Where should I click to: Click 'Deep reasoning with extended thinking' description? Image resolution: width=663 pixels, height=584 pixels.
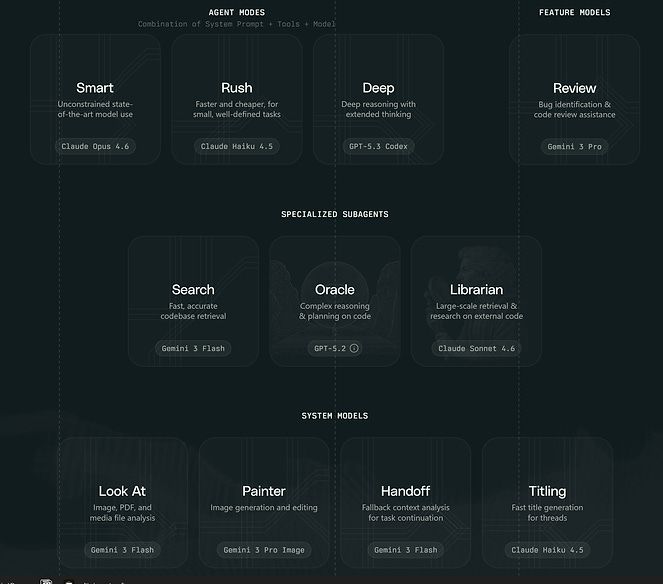point(378,109)
